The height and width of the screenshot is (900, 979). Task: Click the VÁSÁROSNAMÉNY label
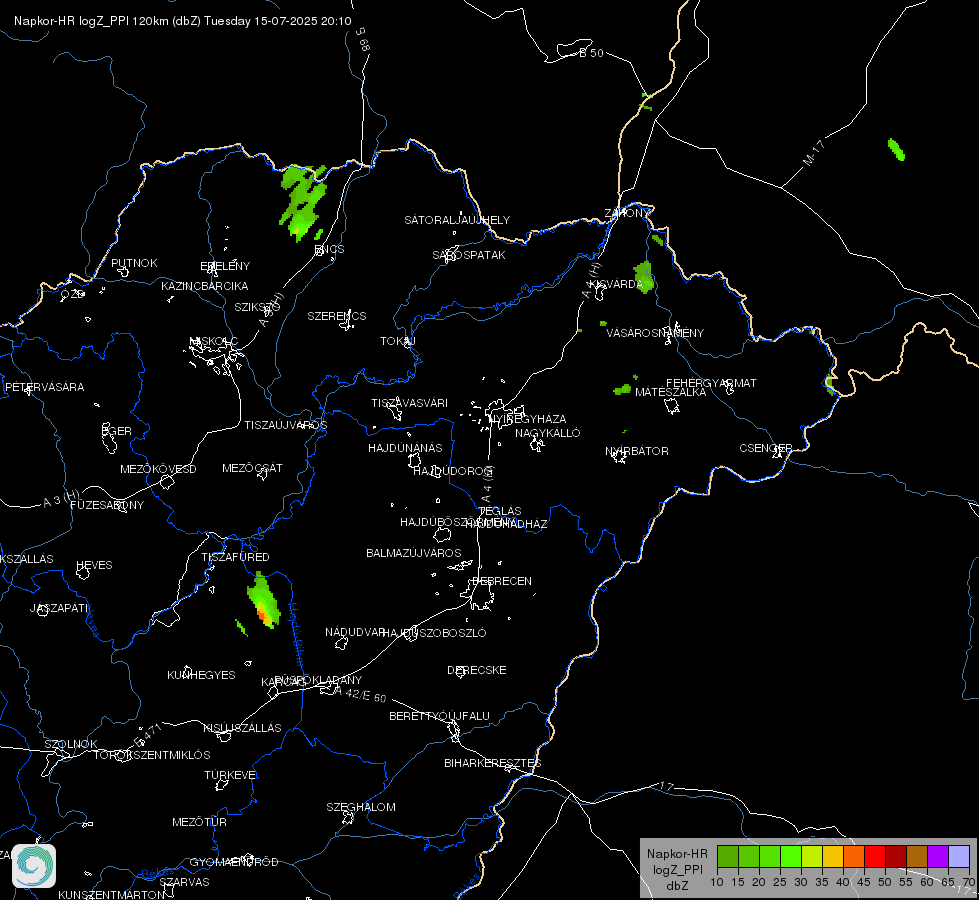tap(655, 333)
